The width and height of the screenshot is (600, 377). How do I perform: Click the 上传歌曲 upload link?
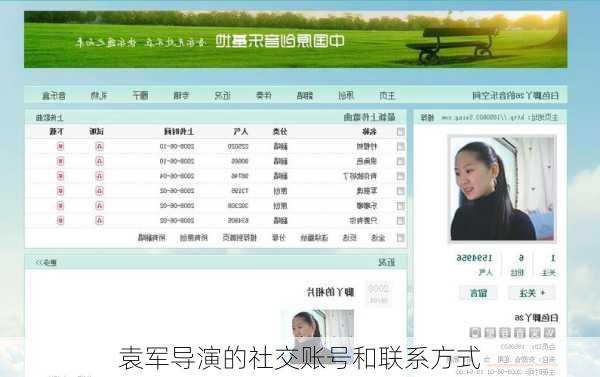pos(49,118)
